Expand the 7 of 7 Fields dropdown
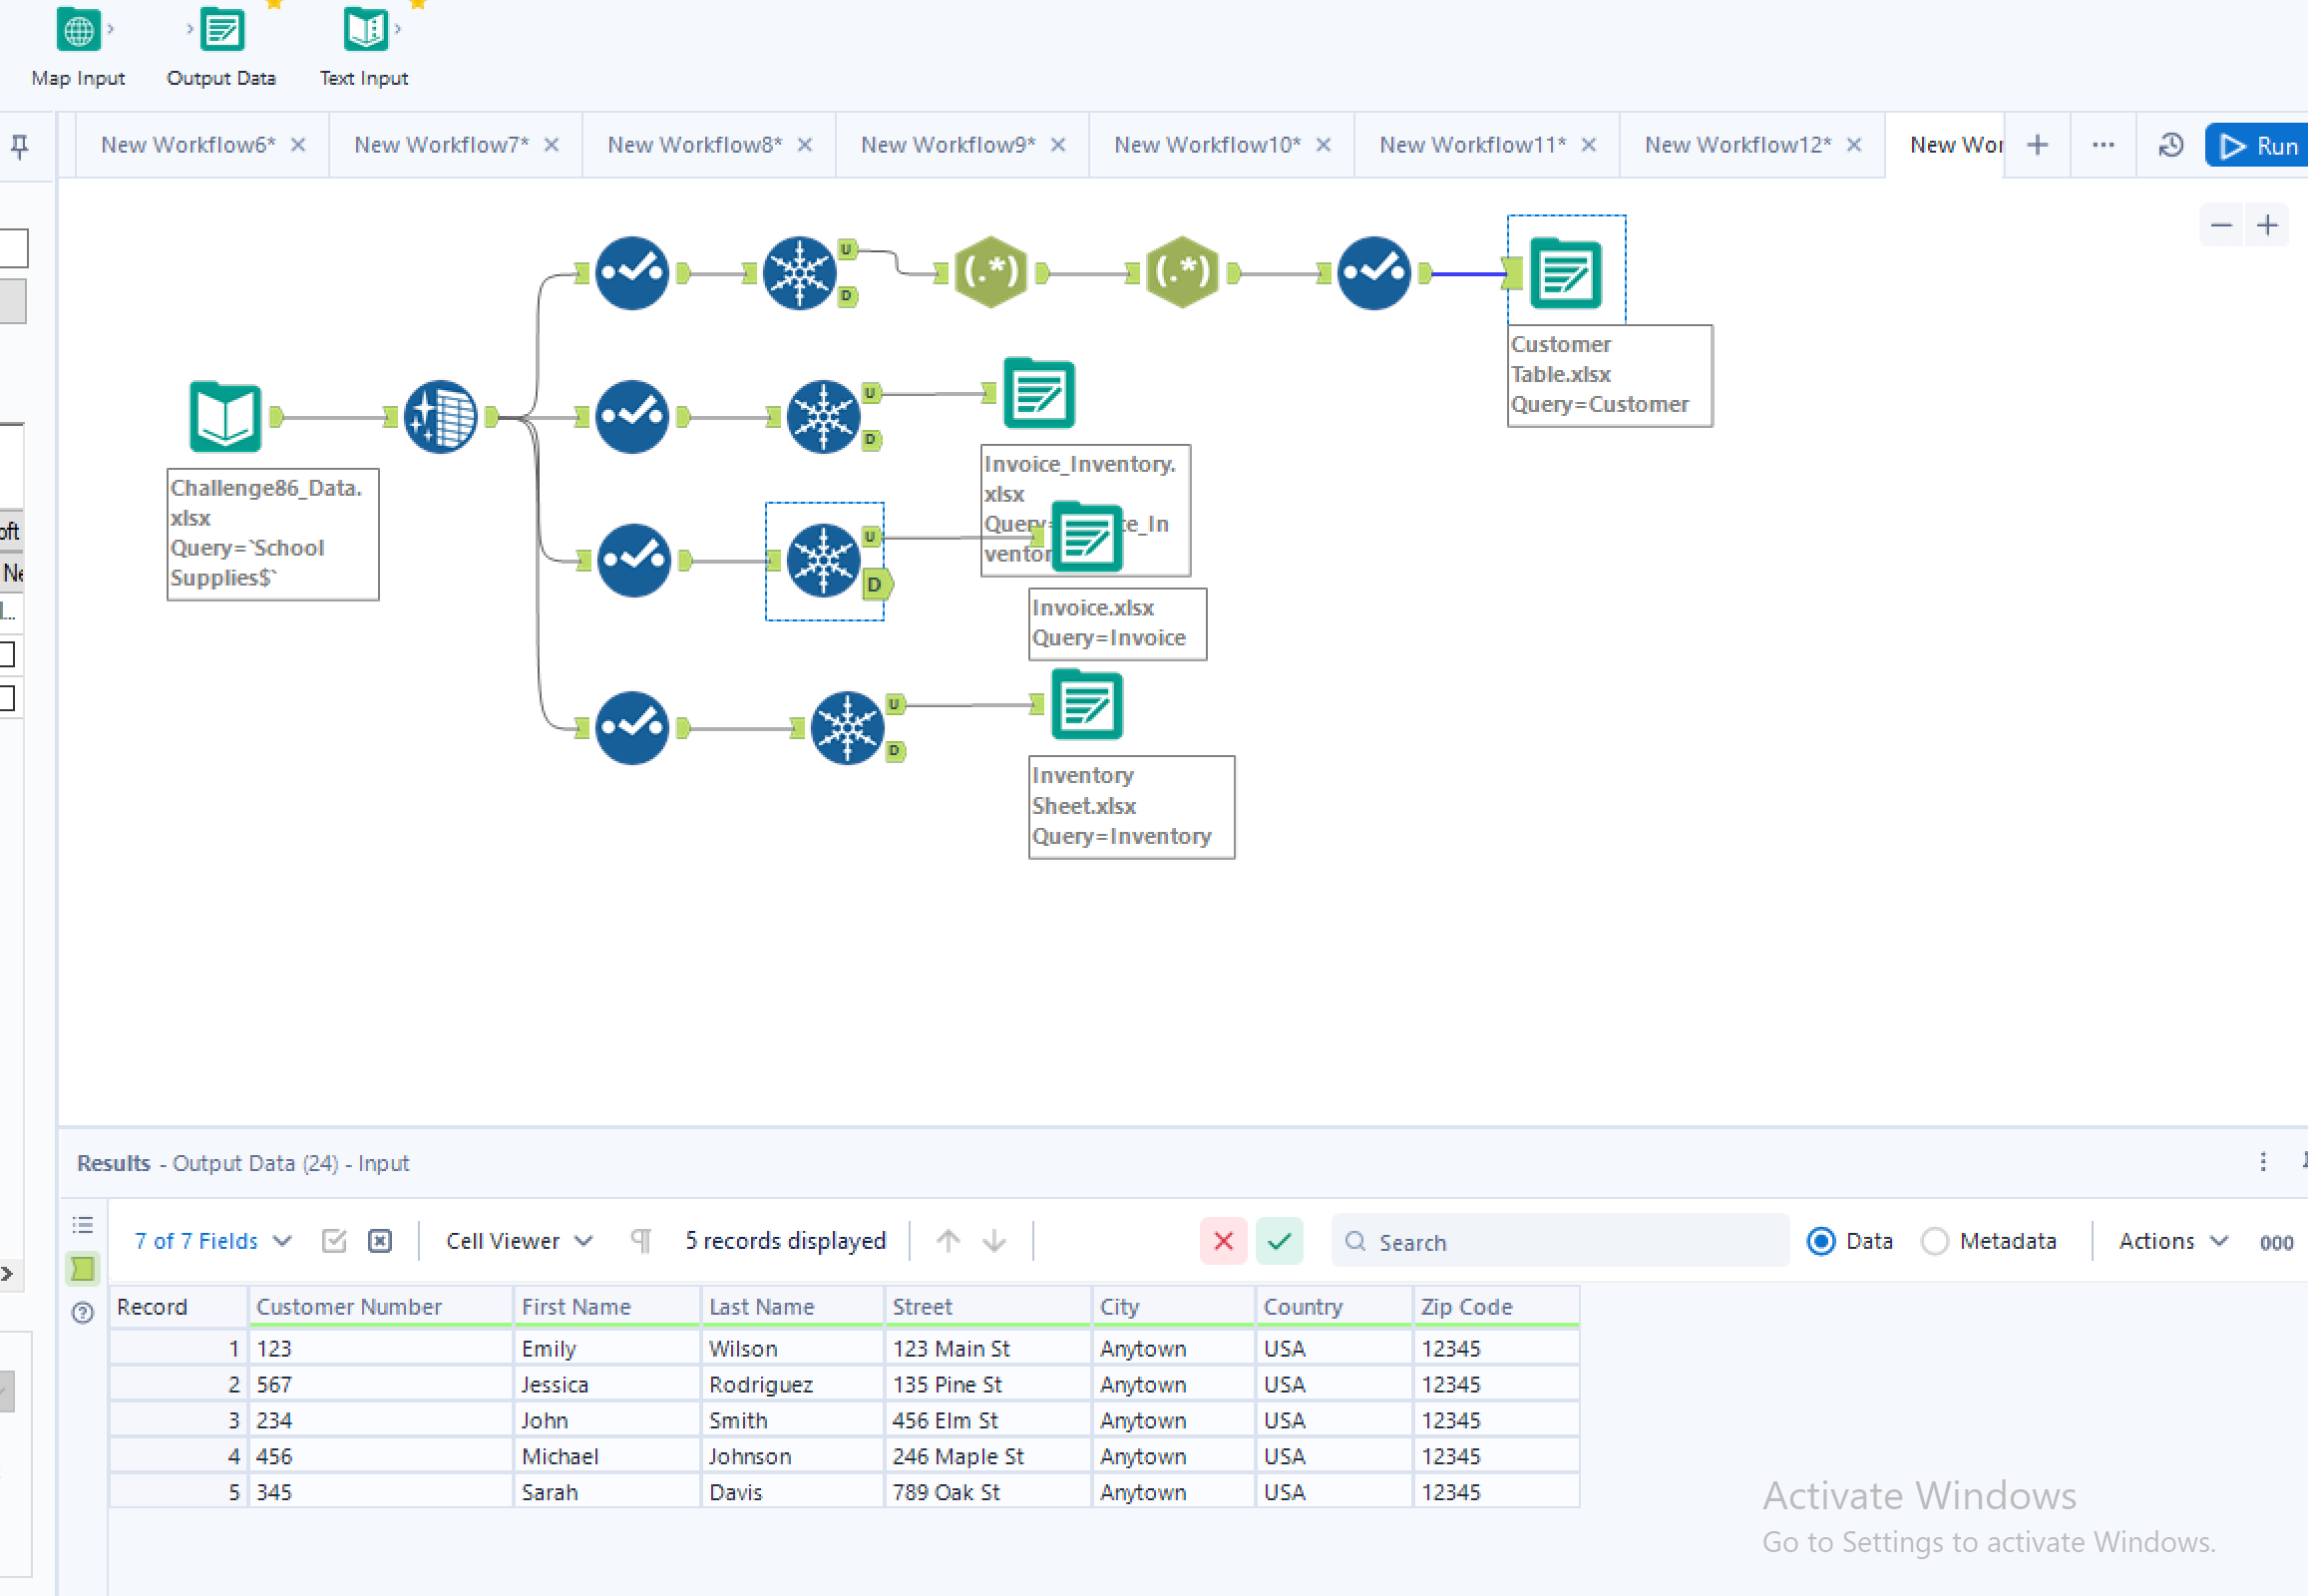 pos(213,1241)
